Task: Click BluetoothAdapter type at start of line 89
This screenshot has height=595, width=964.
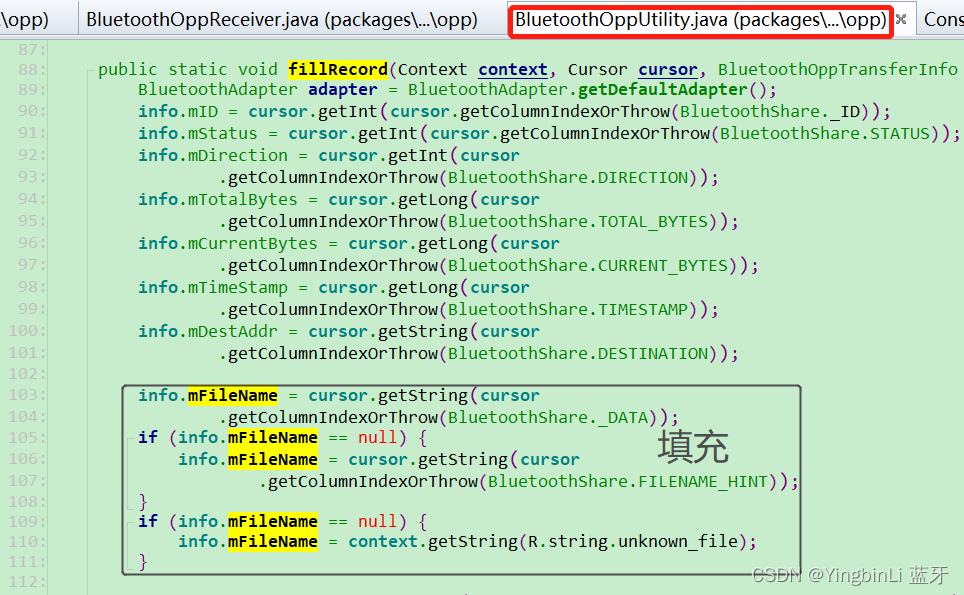Action: [218, 90]
